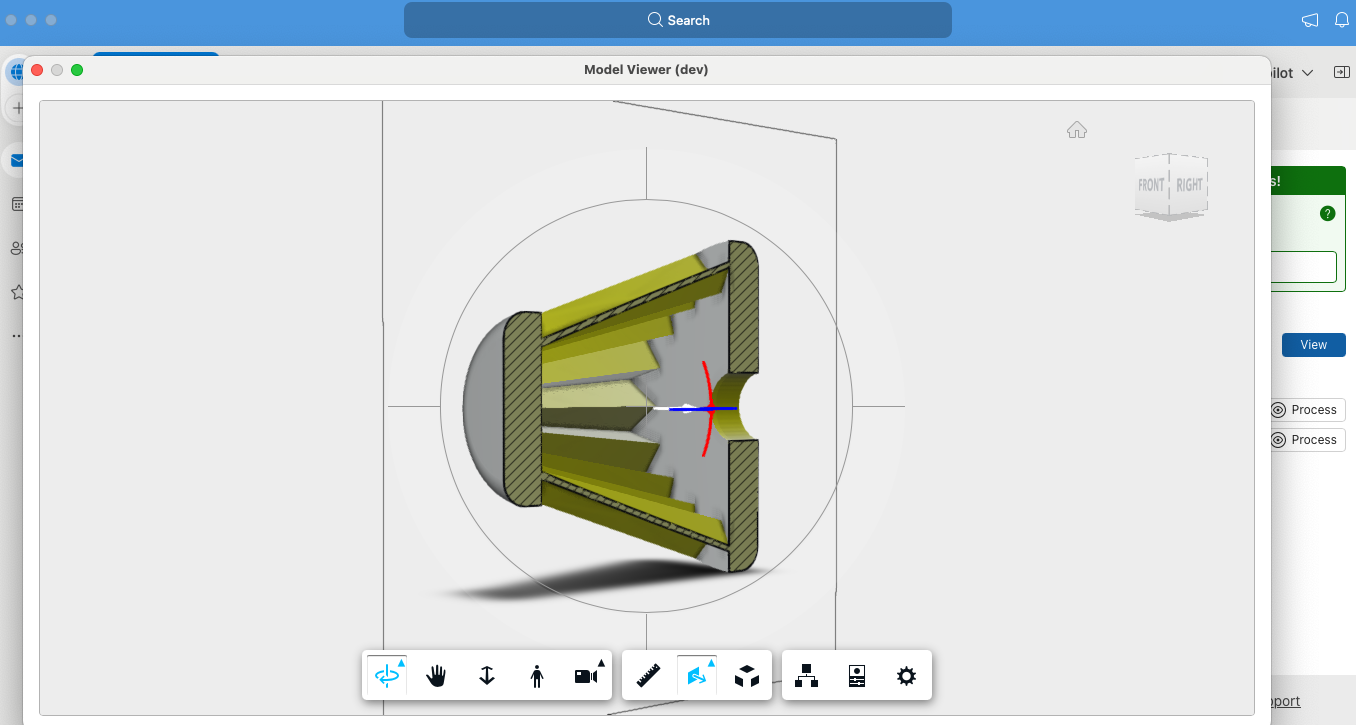Open notifications bell icon
1356x725 pixels.
click(1341, 20)
